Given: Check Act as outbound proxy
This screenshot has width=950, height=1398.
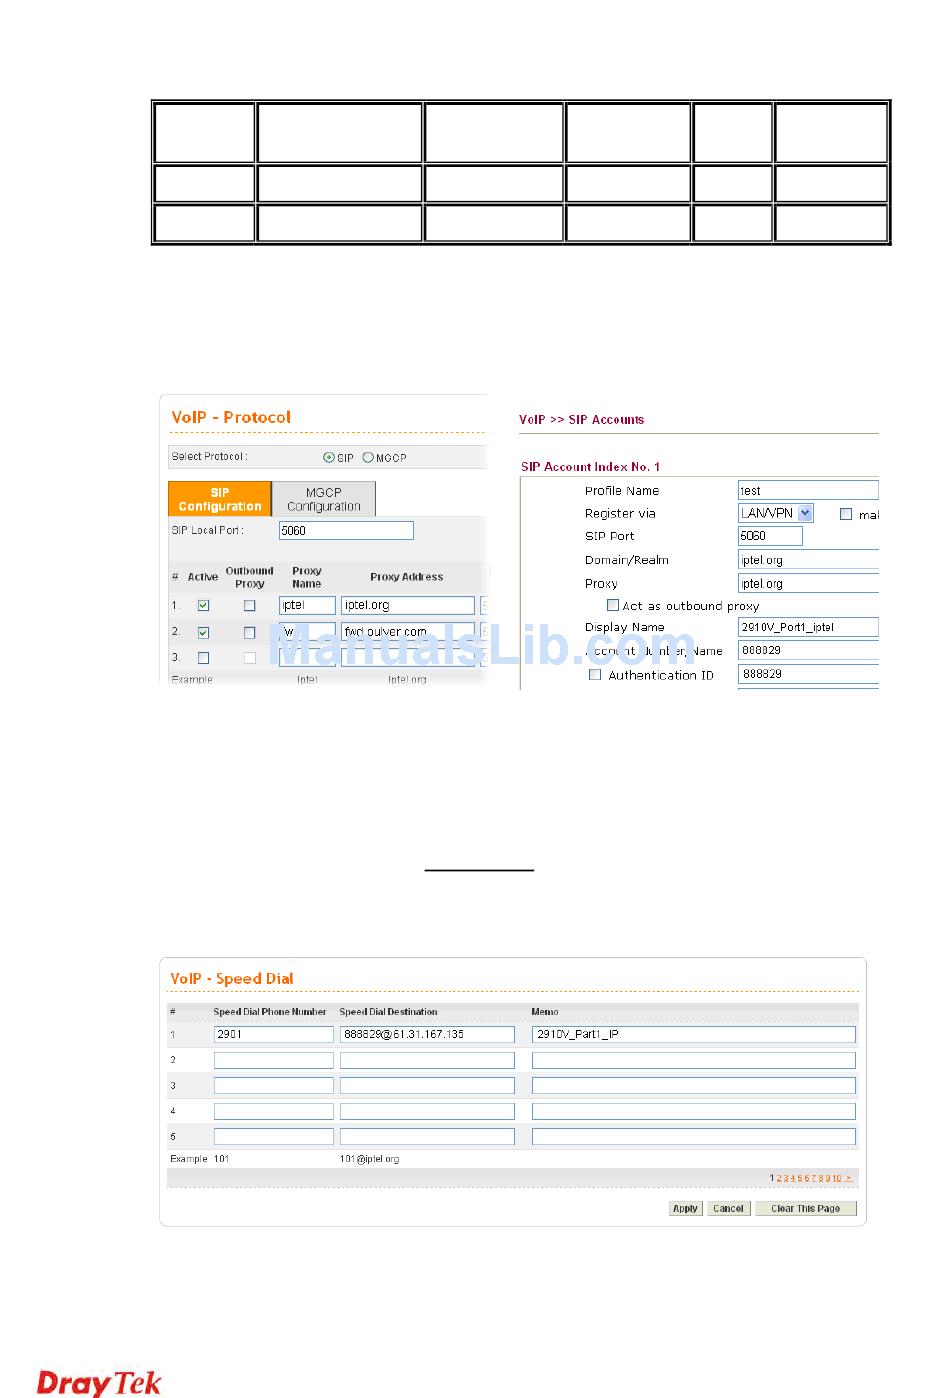Looking at the screenshot, I should tap(613, 605).
